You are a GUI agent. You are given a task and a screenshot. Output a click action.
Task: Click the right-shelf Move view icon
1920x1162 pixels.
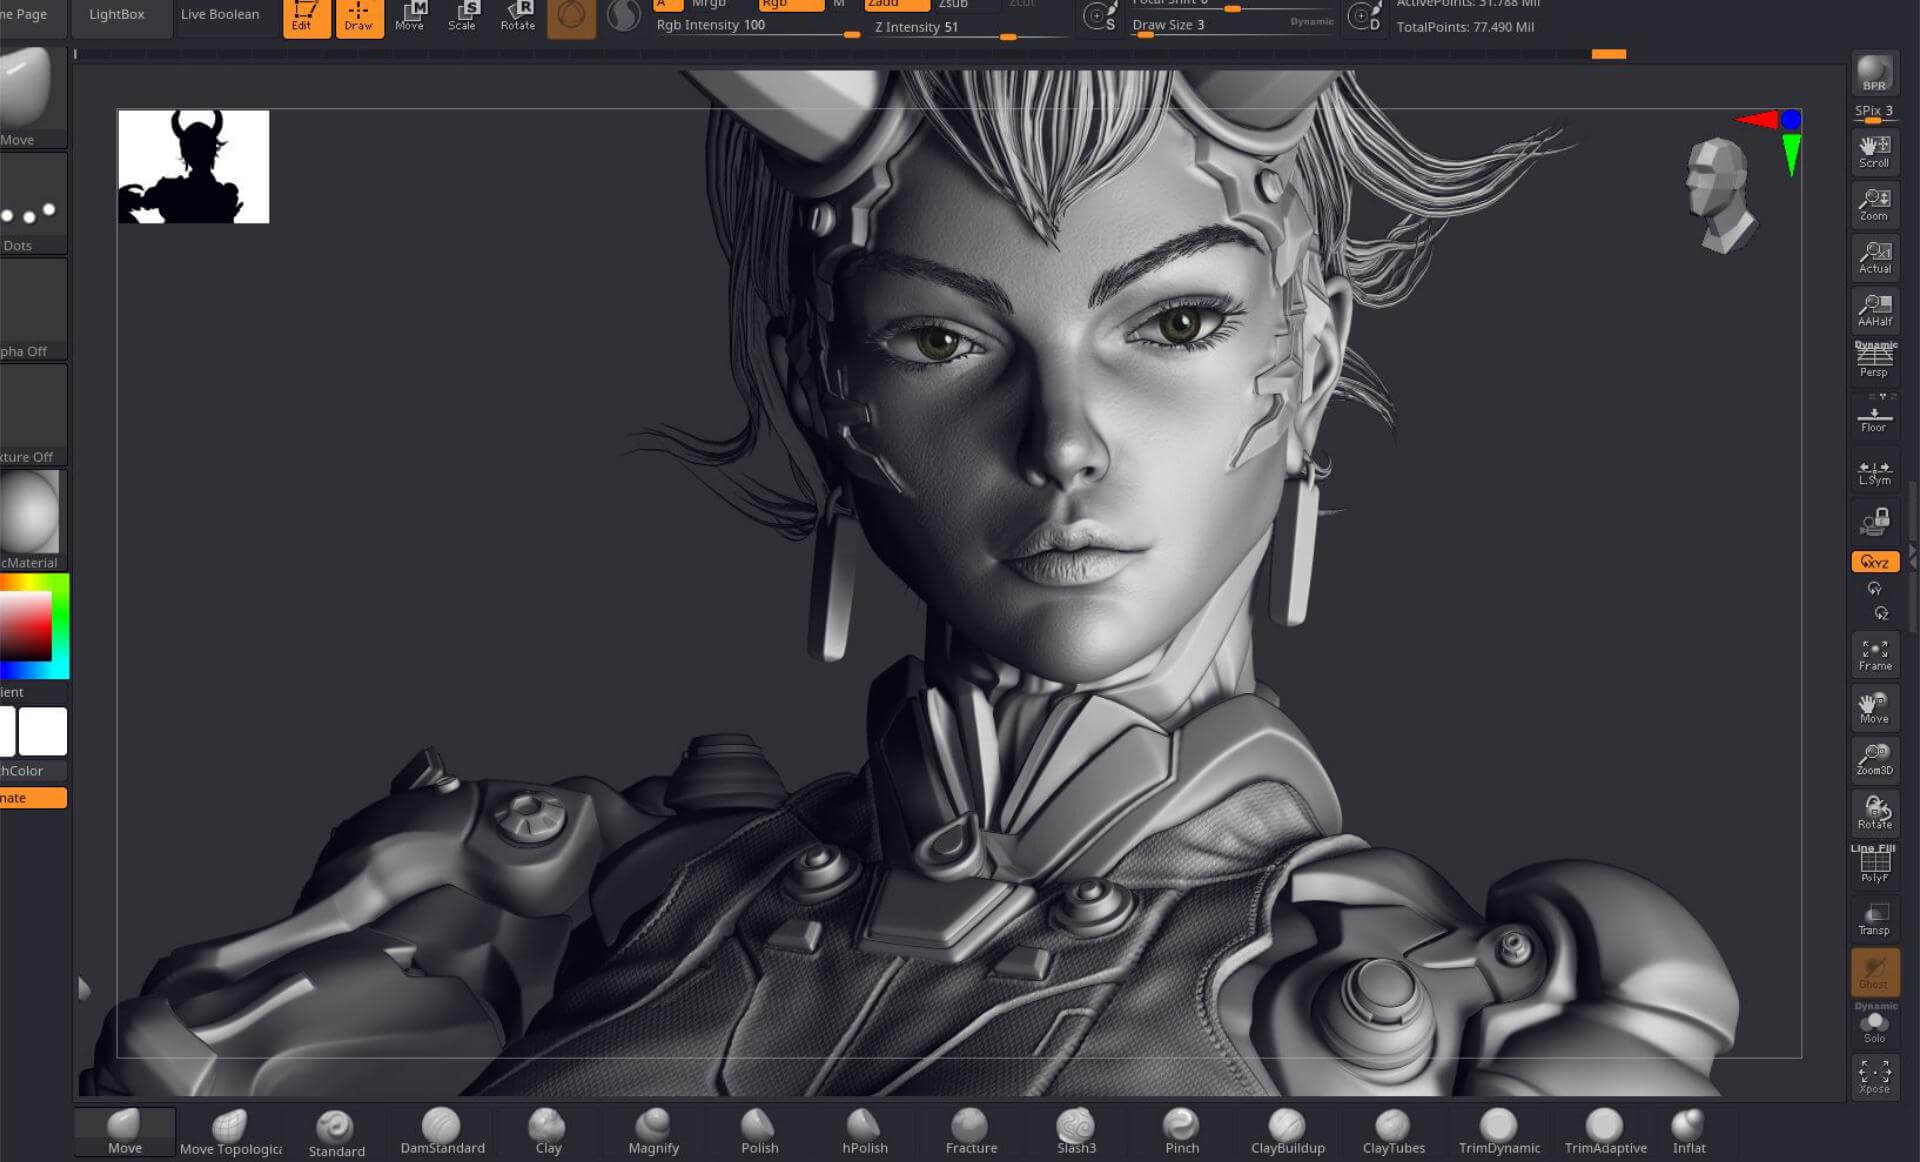(1874, 708)
